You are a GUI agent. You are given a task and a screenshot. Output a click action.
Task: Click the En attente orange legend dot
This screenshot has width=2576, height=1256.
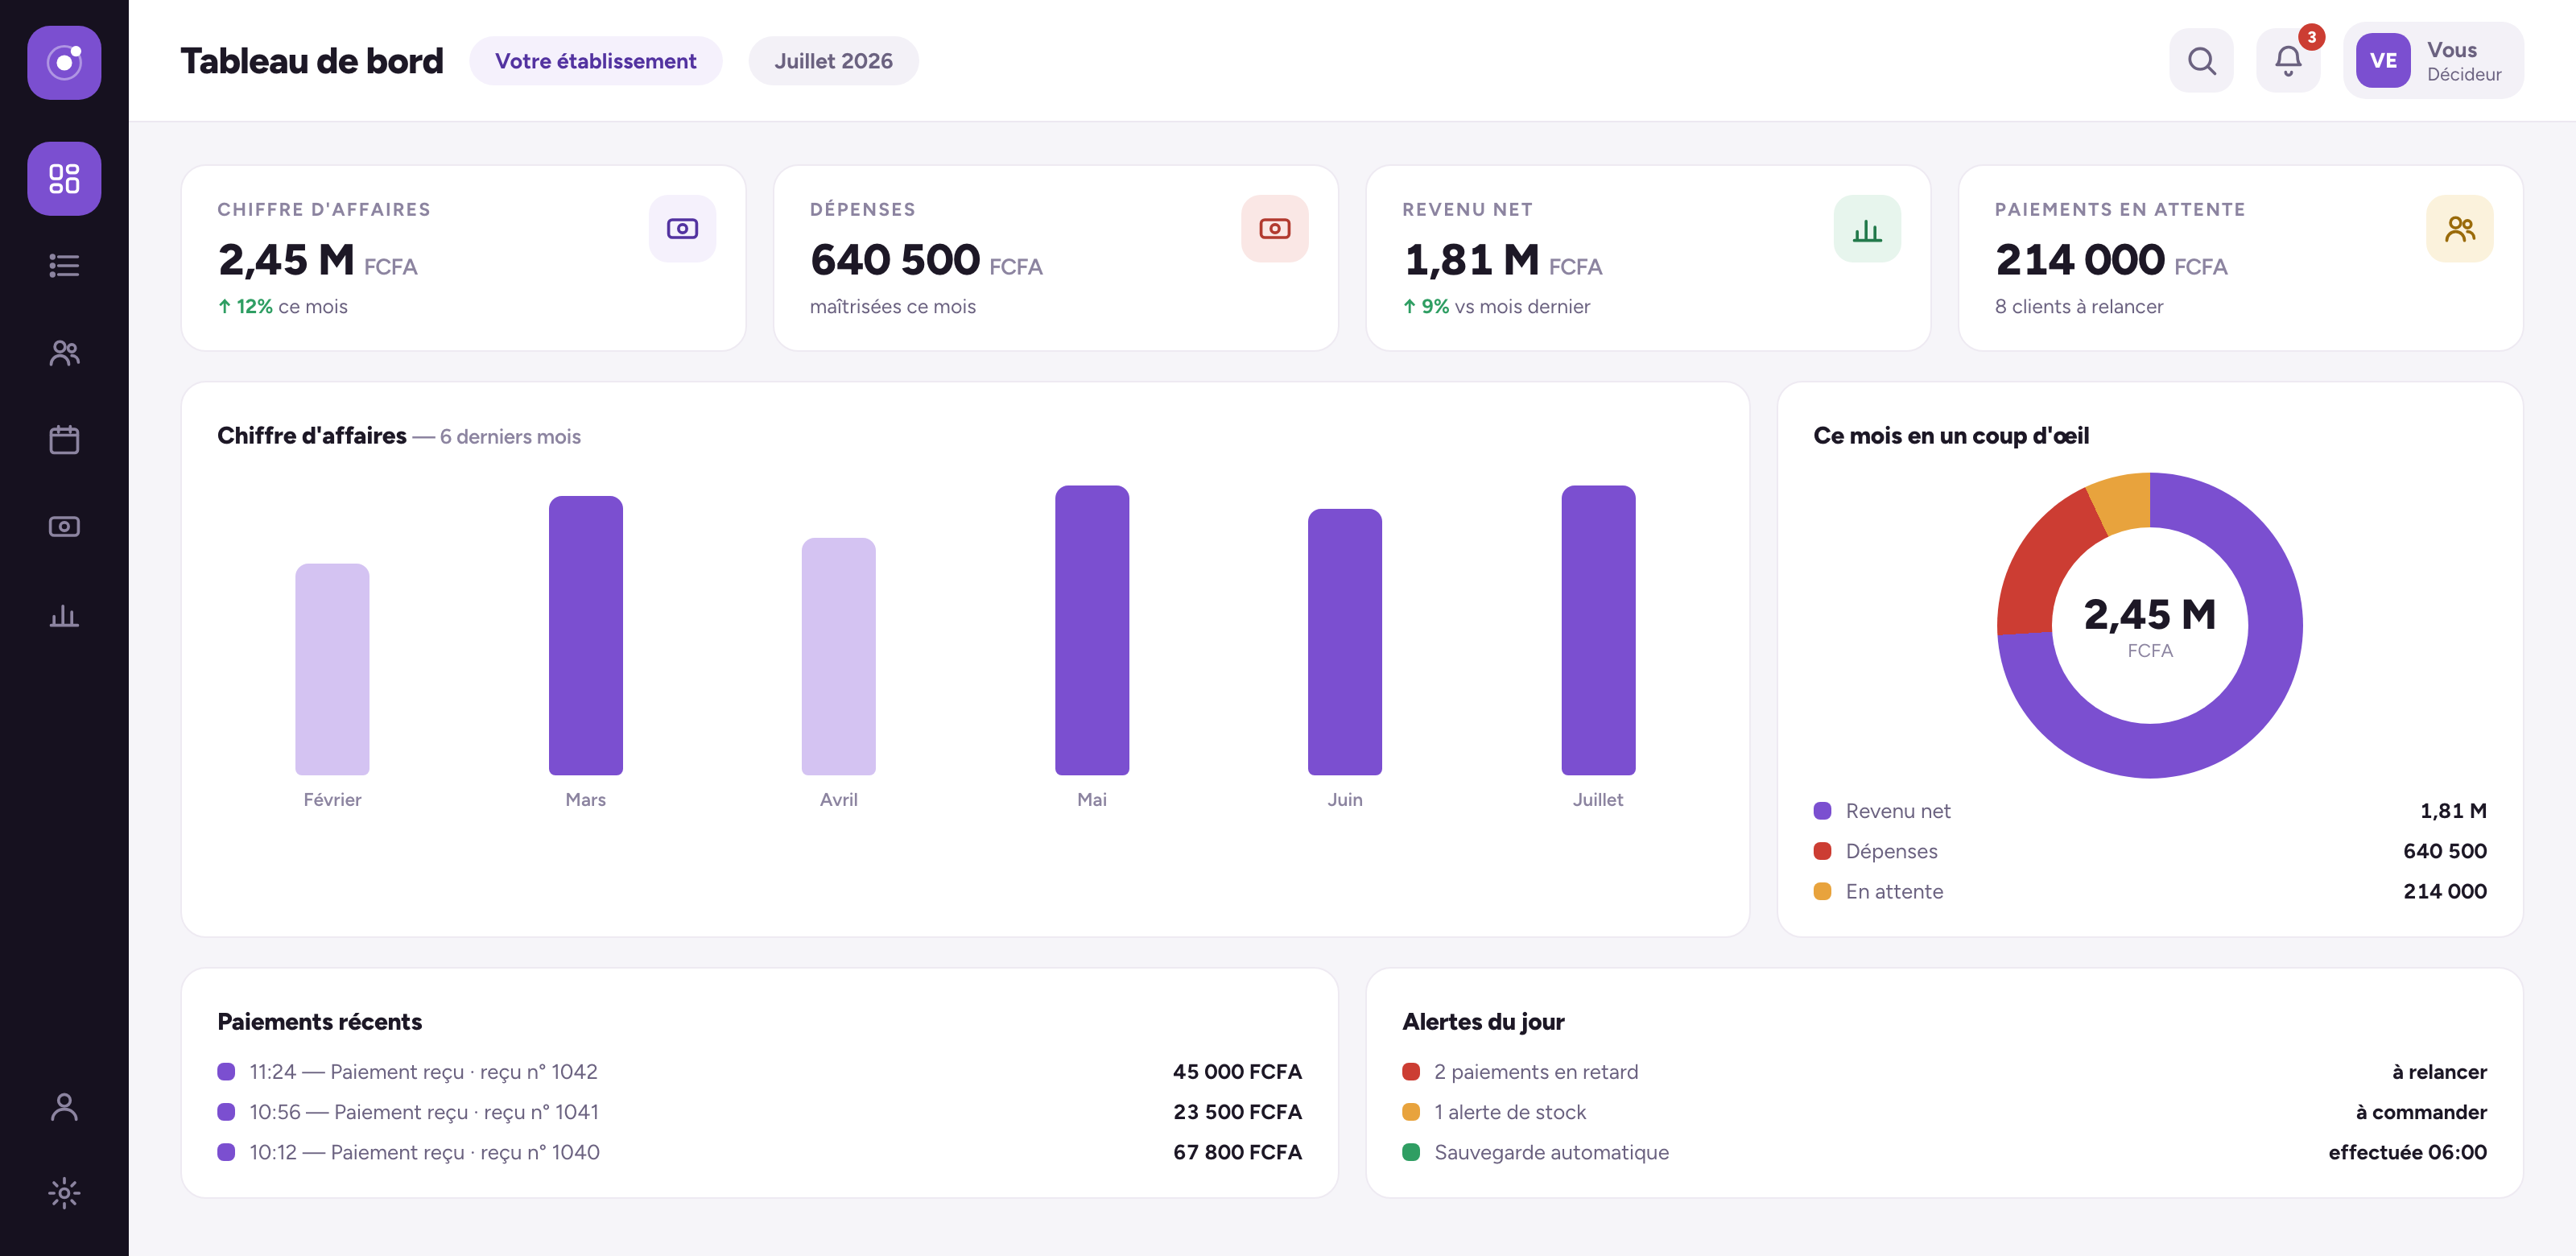[x=1822, y=891]
